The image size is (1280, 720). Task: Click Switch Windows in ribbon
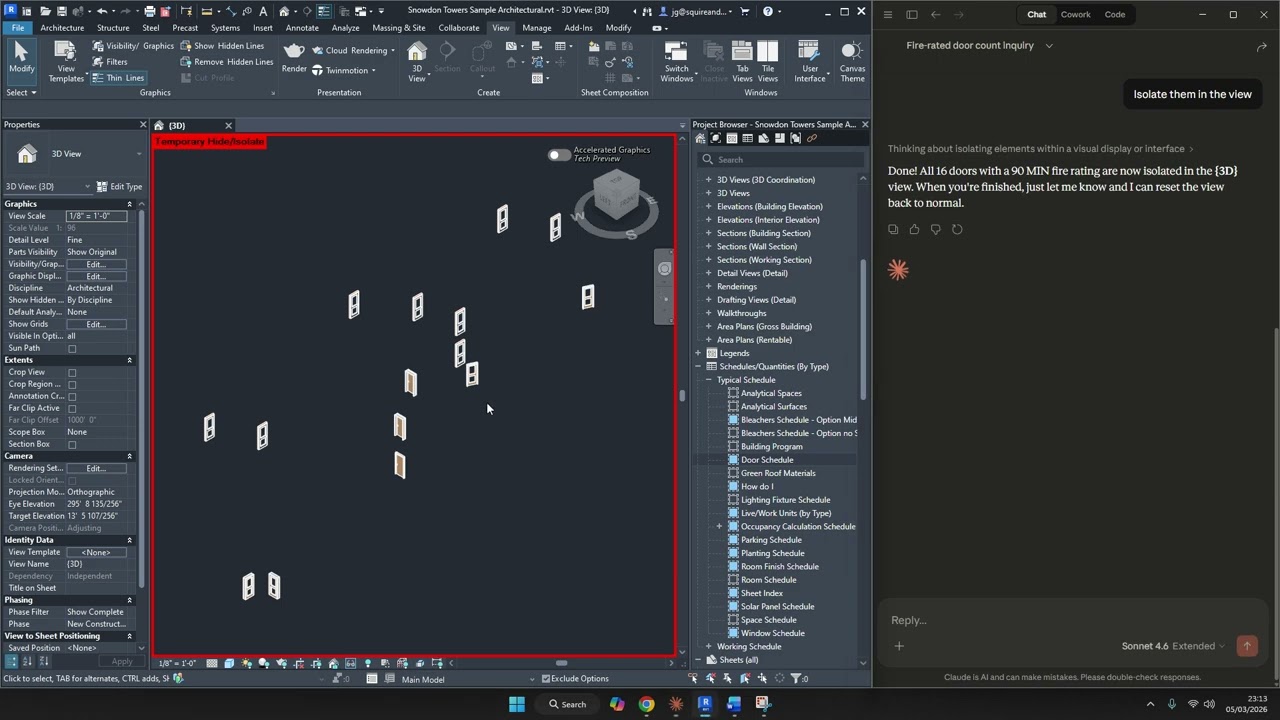pyautogui.click(x=676, y=62)
